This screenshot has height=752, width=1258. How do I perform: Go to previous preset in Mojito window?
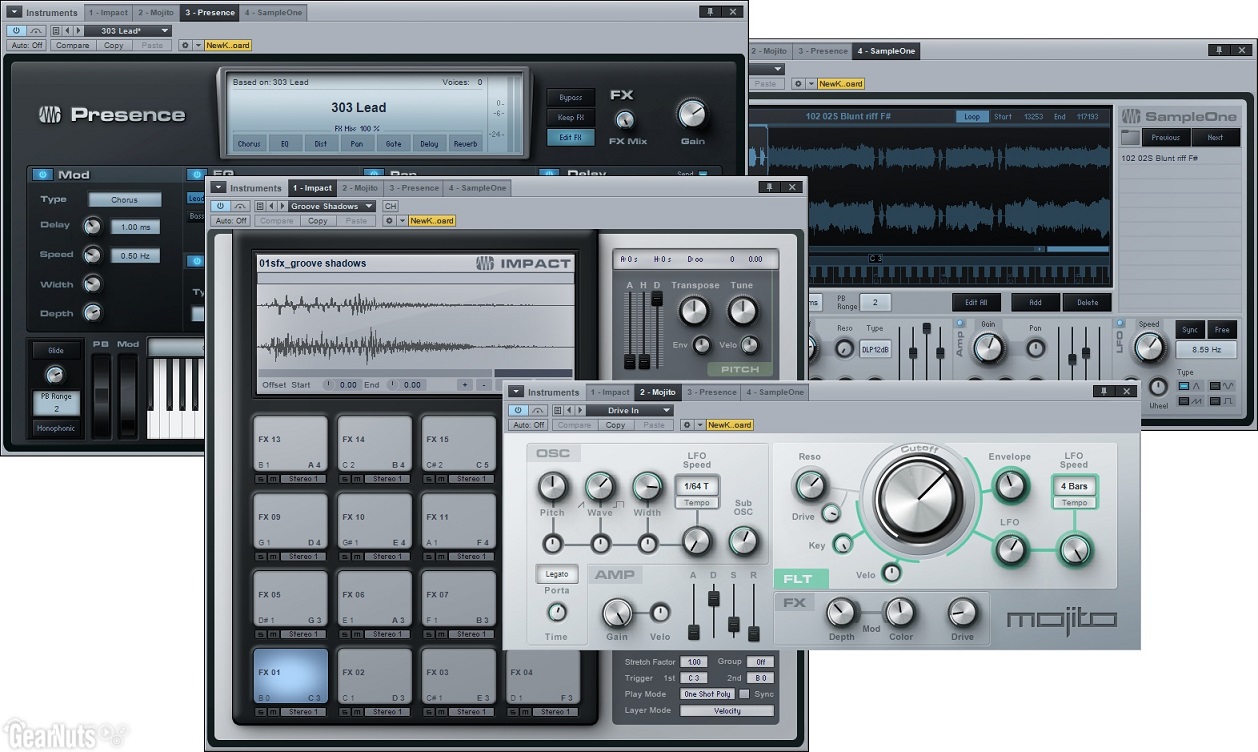click(x=569, y=410)
